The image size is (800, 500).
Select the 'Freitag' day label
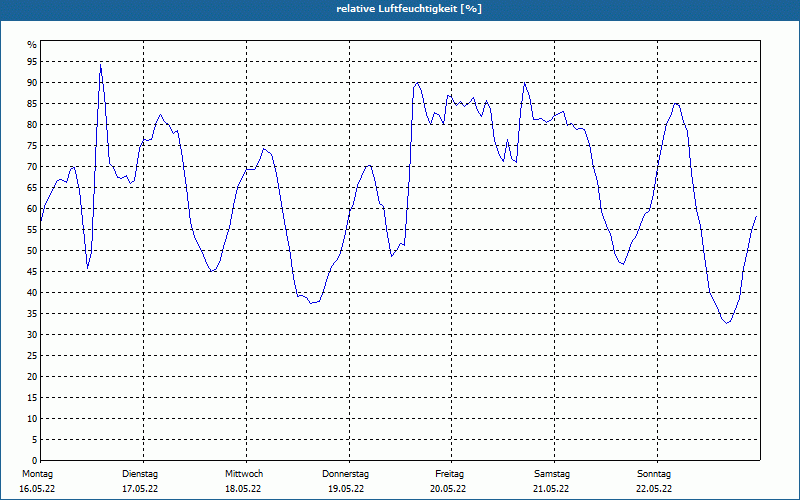449,474
